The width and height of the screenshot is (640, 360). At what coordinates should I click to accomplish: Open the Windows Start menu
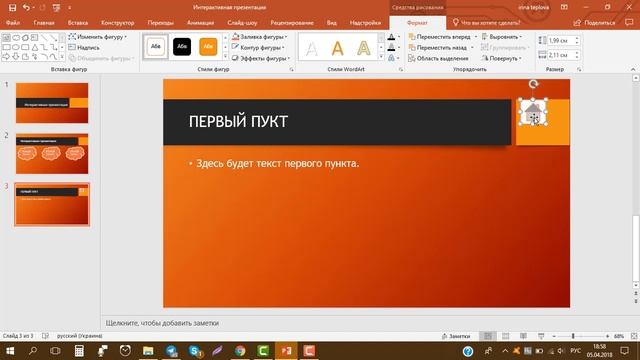click(10, 351)
